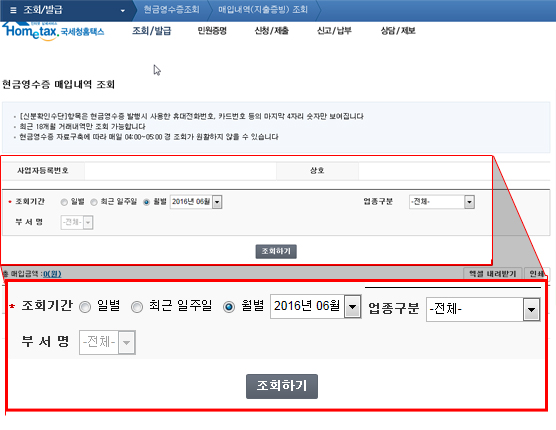
Task: Select the 최근 일주일 radio option
Action: pyautogui.click(x=94, y=202)
